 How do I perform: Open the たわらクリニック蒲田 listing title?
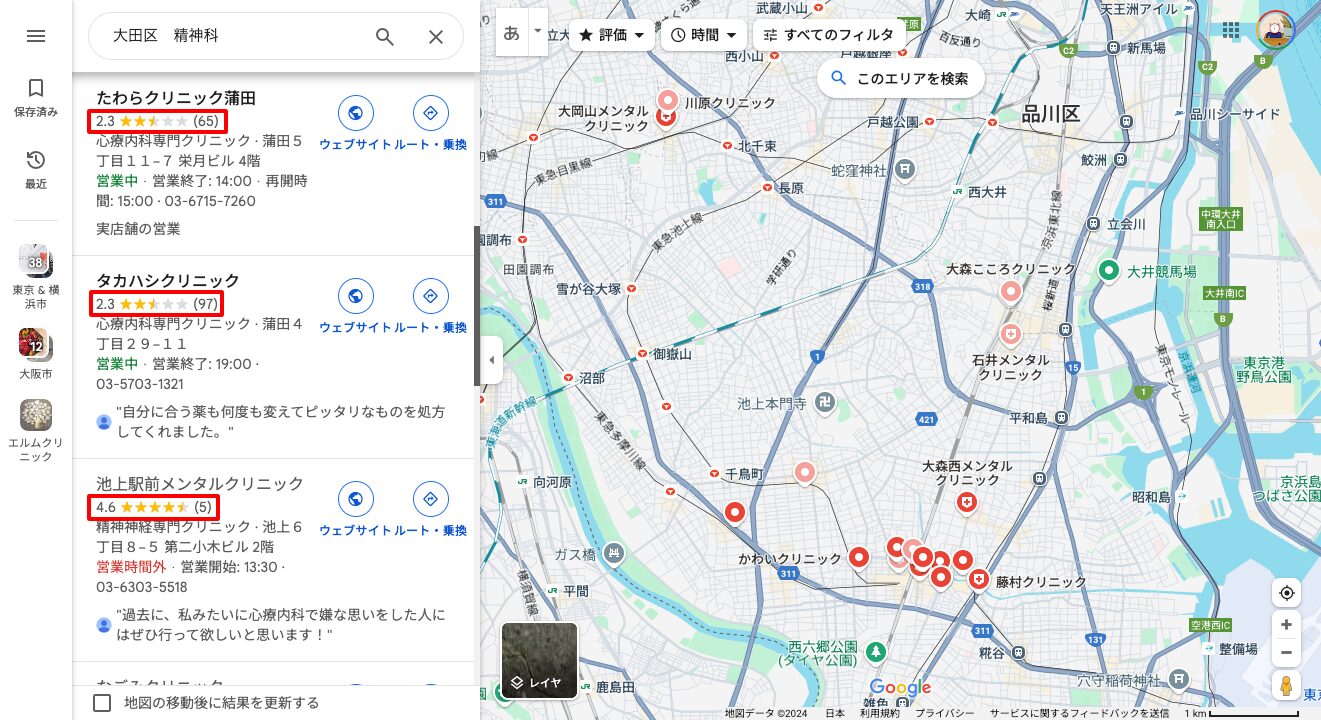coord(176,98)
